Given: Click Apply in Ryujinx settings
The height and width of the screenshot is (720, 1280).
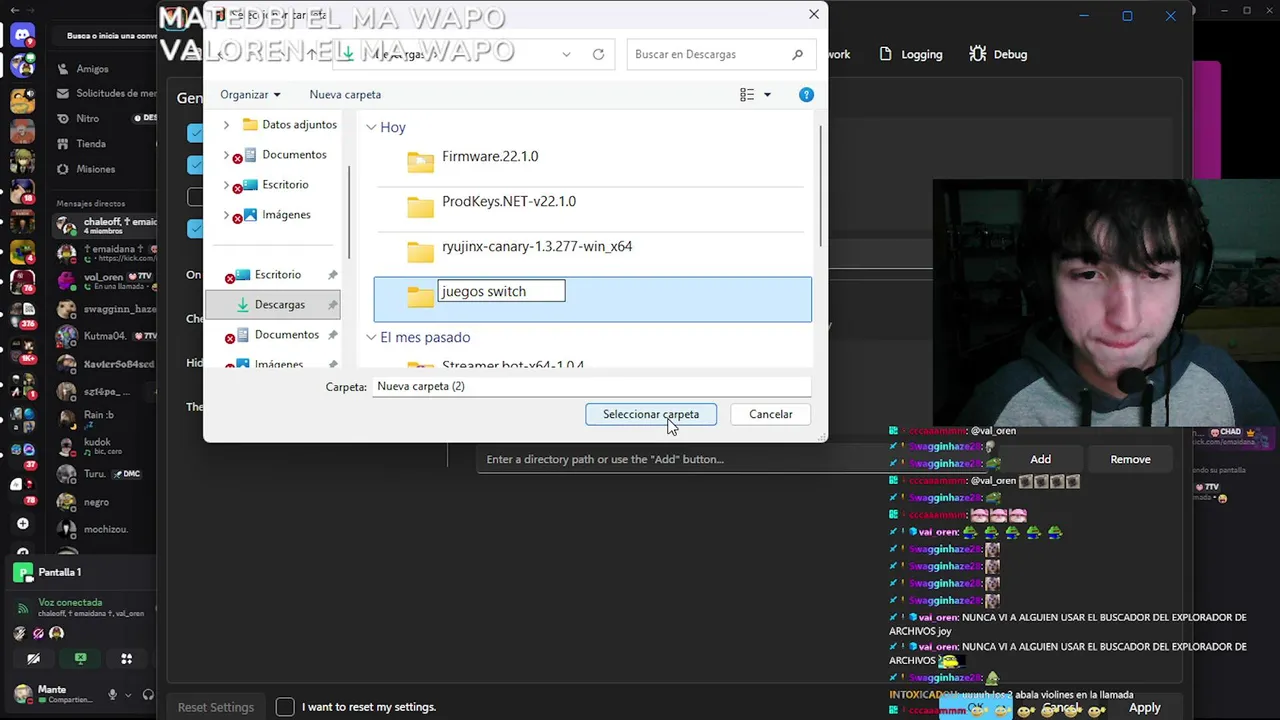Looking at the screenshot, I should tap(1145, 707).
